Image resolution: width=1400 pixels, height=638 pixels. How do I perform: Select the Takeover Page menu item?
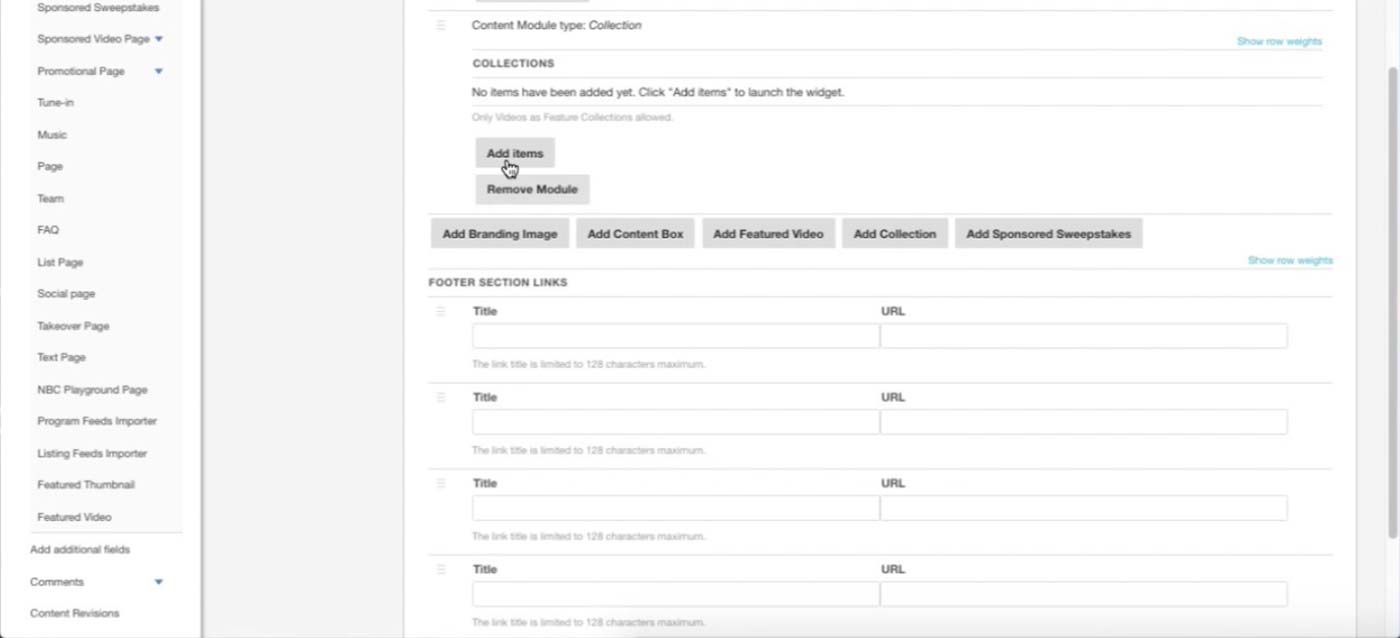(73, 326)
